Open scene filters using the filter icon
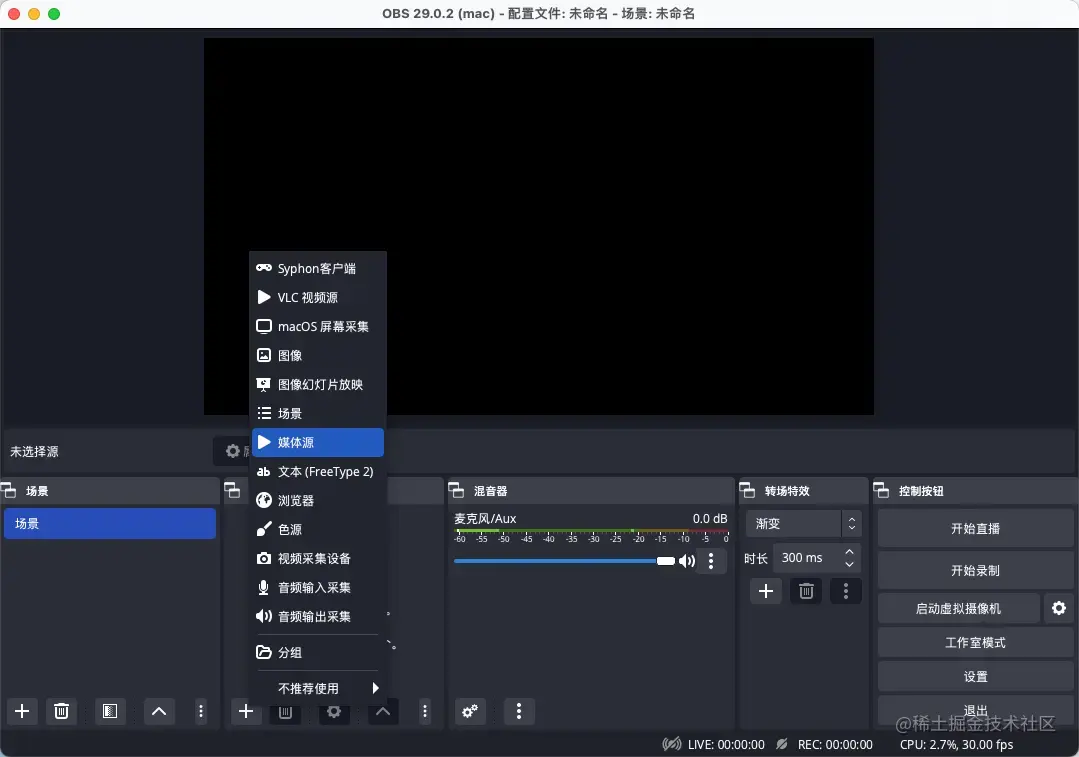 tap(110, 711)
